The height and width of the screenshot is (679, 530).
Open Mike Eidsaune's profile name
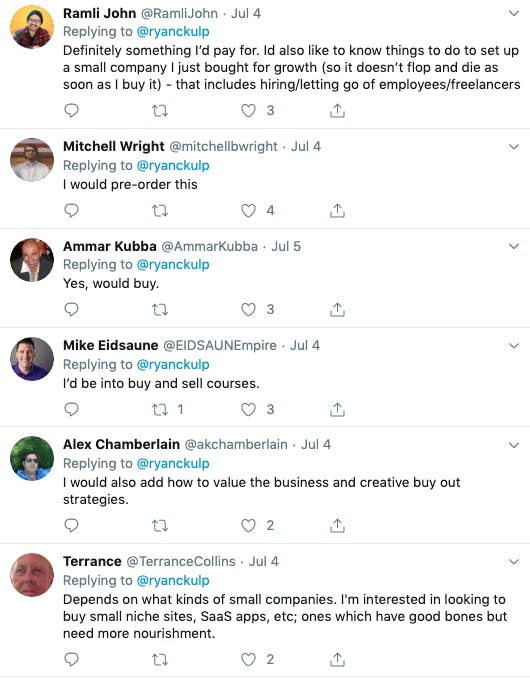(110, 345)
